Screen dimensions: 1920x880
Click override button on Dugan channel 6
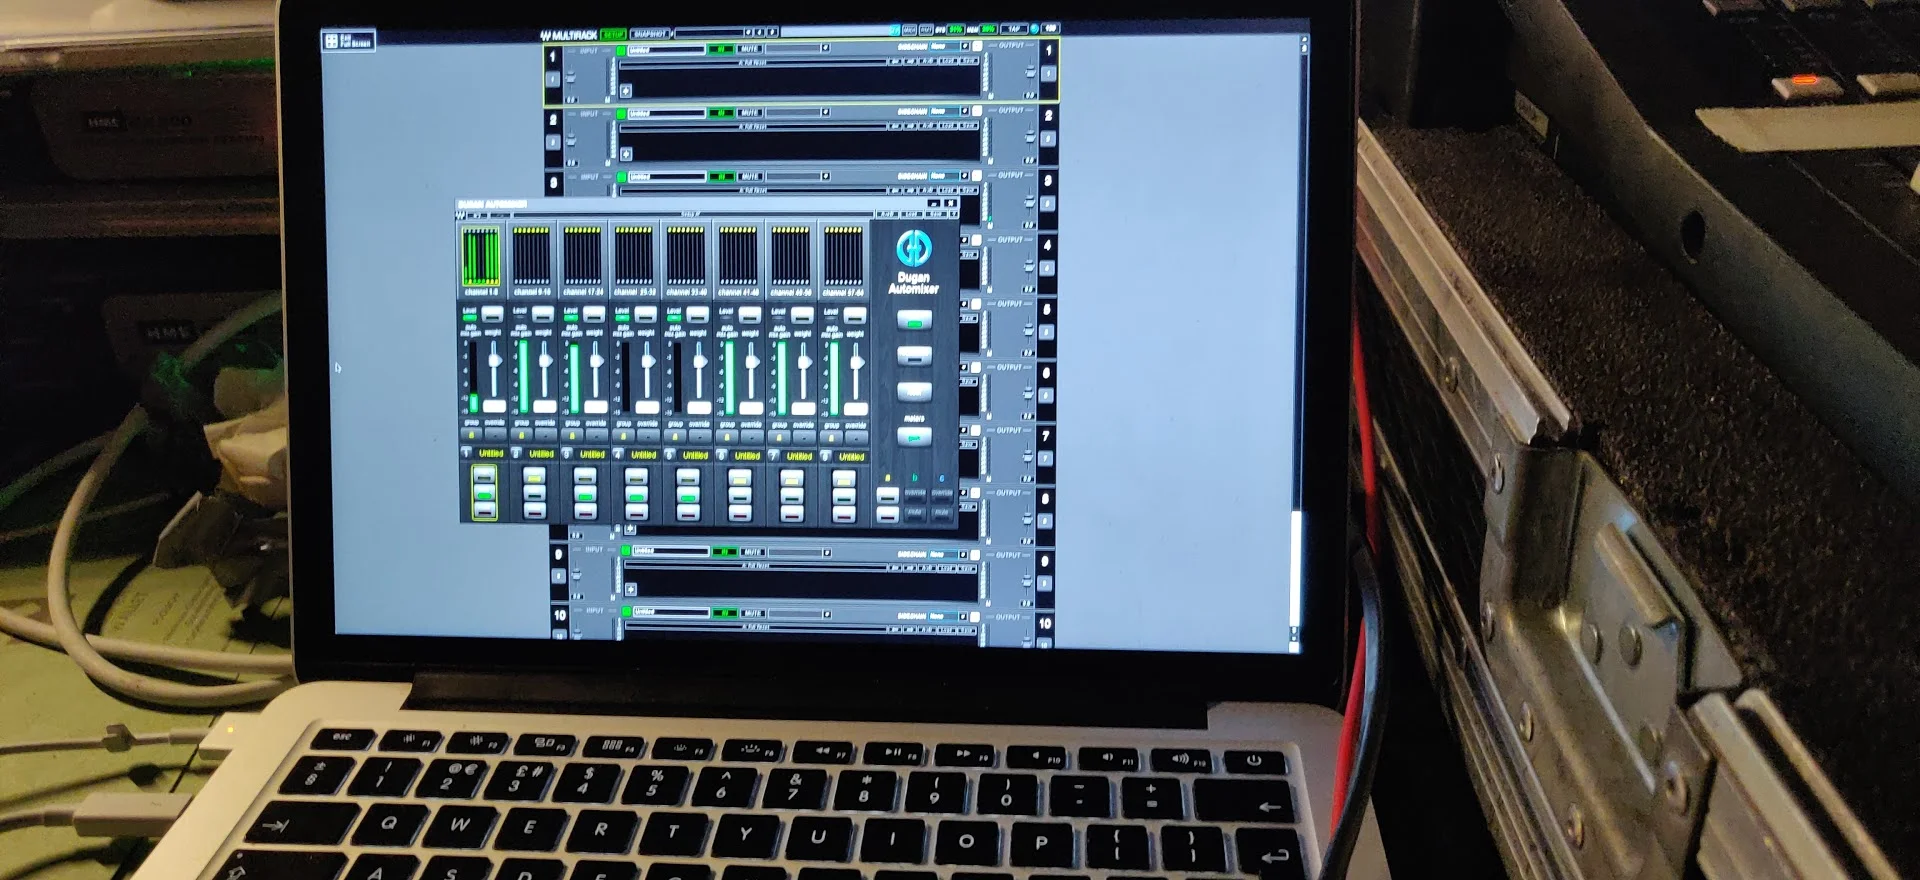[752, 437]
